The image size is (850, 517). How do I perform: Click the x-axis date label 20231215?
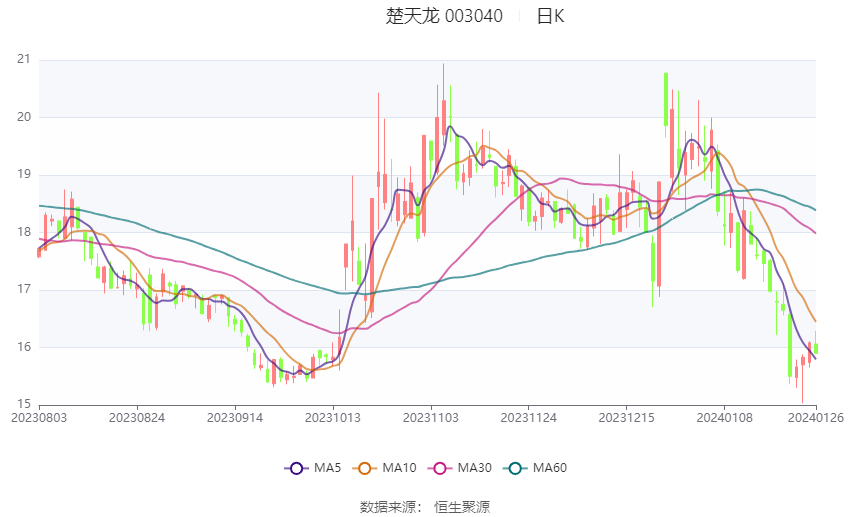[627, 418]
